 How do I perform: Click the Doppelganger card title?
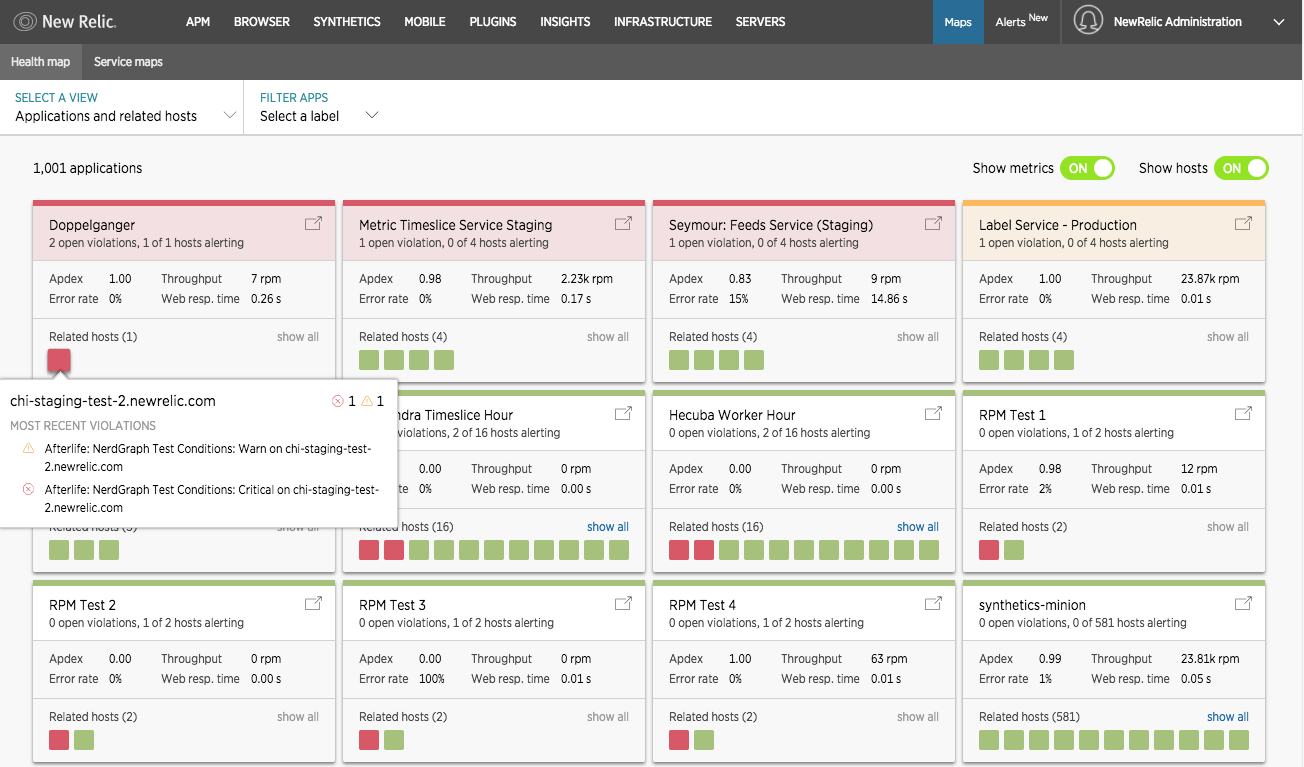[x=92, y=225]
